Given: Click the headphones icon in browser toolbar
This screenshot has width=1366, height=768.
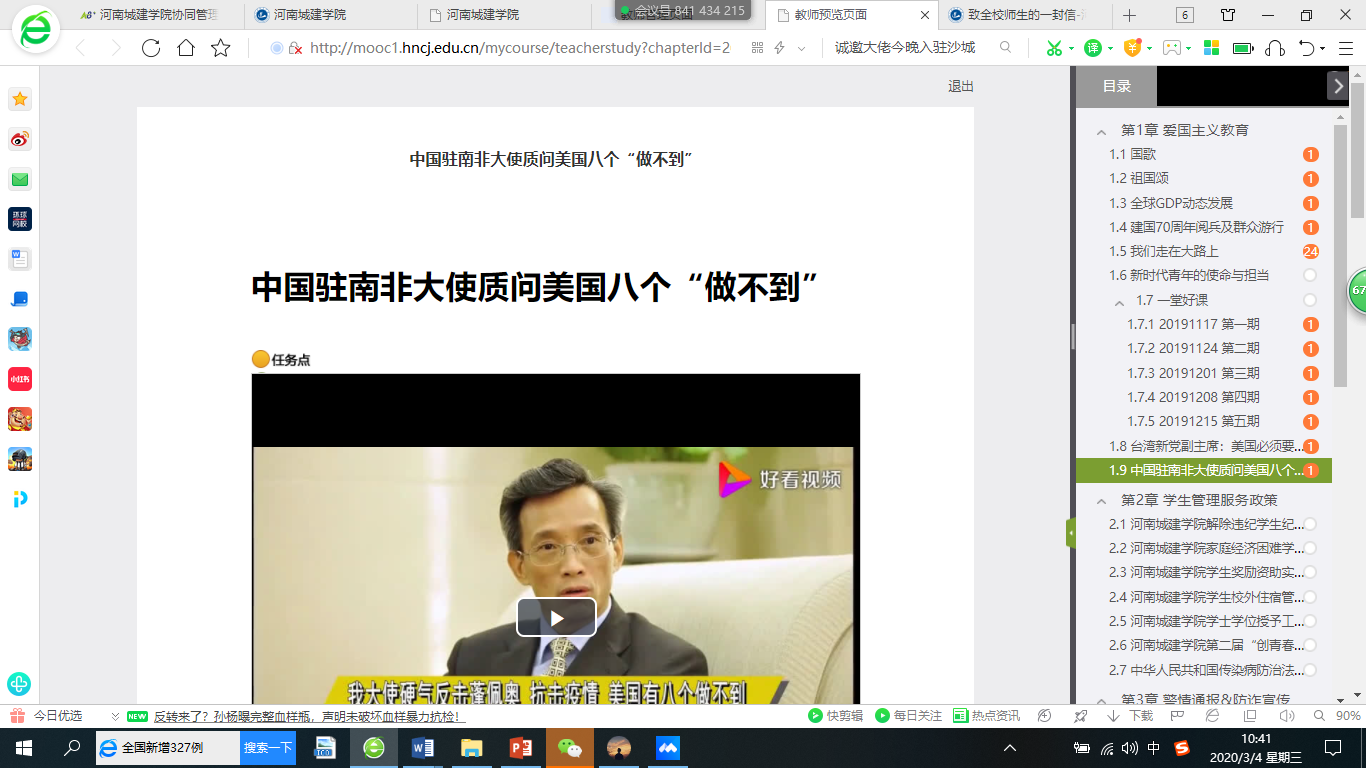Looking at the screenshot, I should point(1274,48).
